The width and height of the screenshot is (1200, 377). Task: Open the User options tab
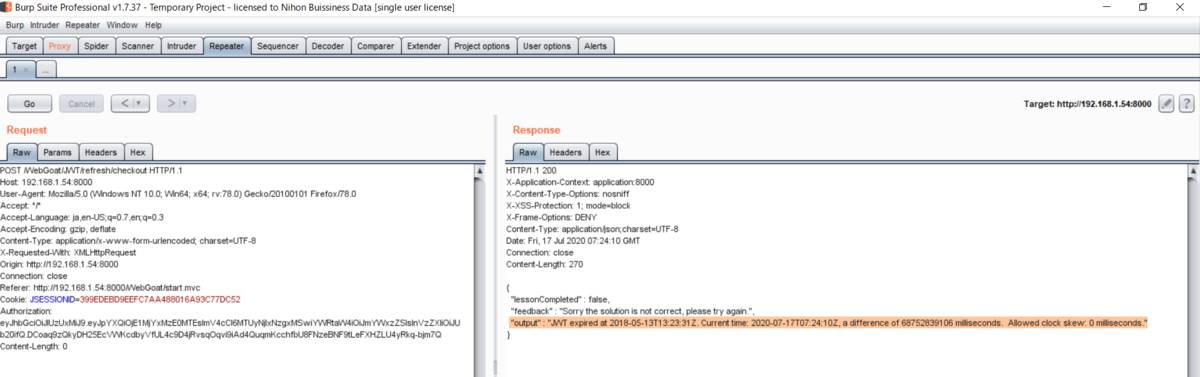(x=547, y=46)
